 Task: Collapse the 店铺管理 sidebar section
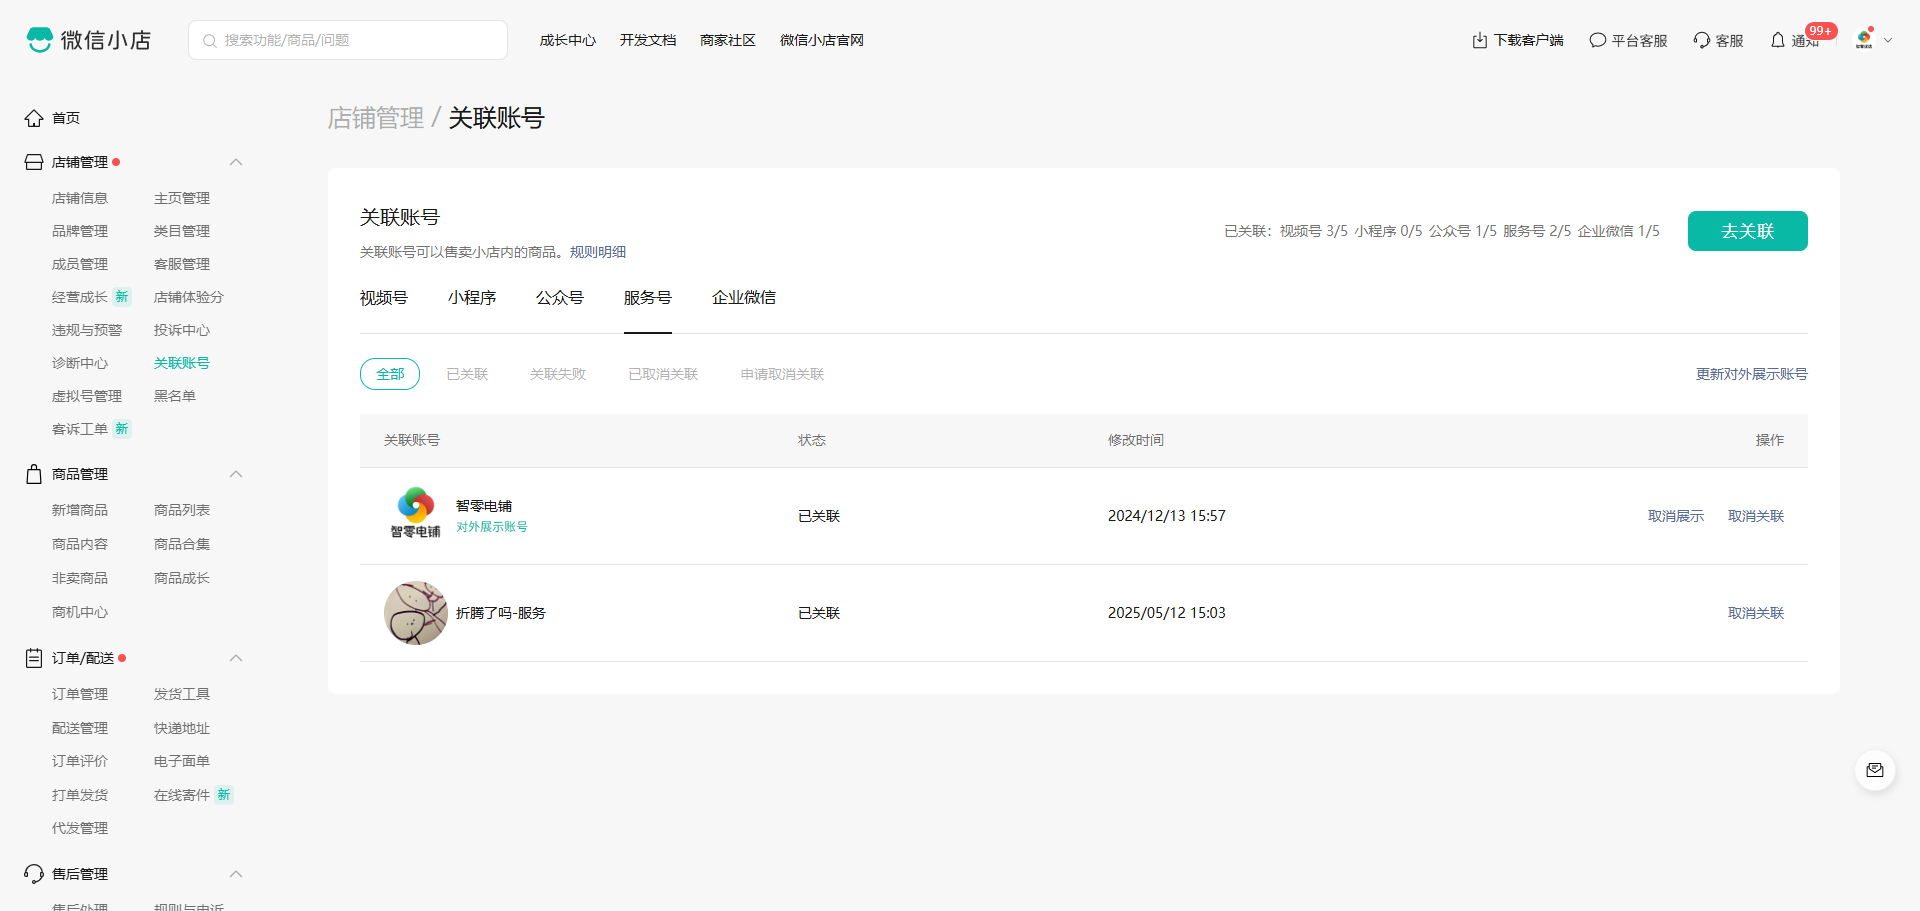(236, 162)
